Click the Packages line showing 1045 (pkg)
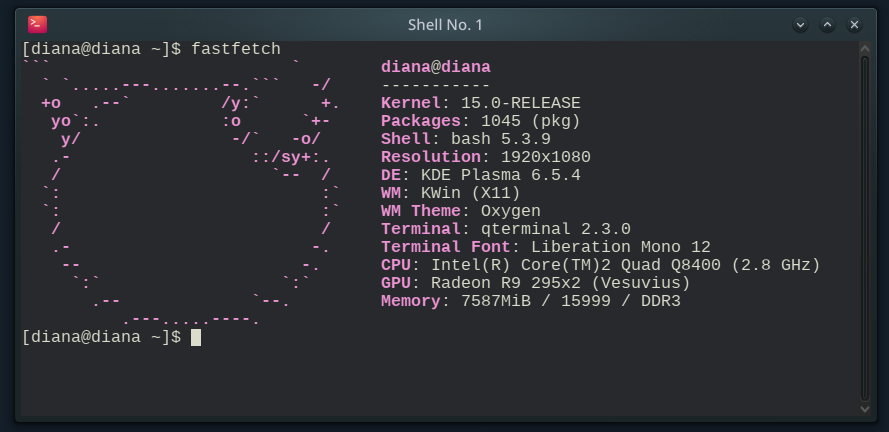 point(480,121)
